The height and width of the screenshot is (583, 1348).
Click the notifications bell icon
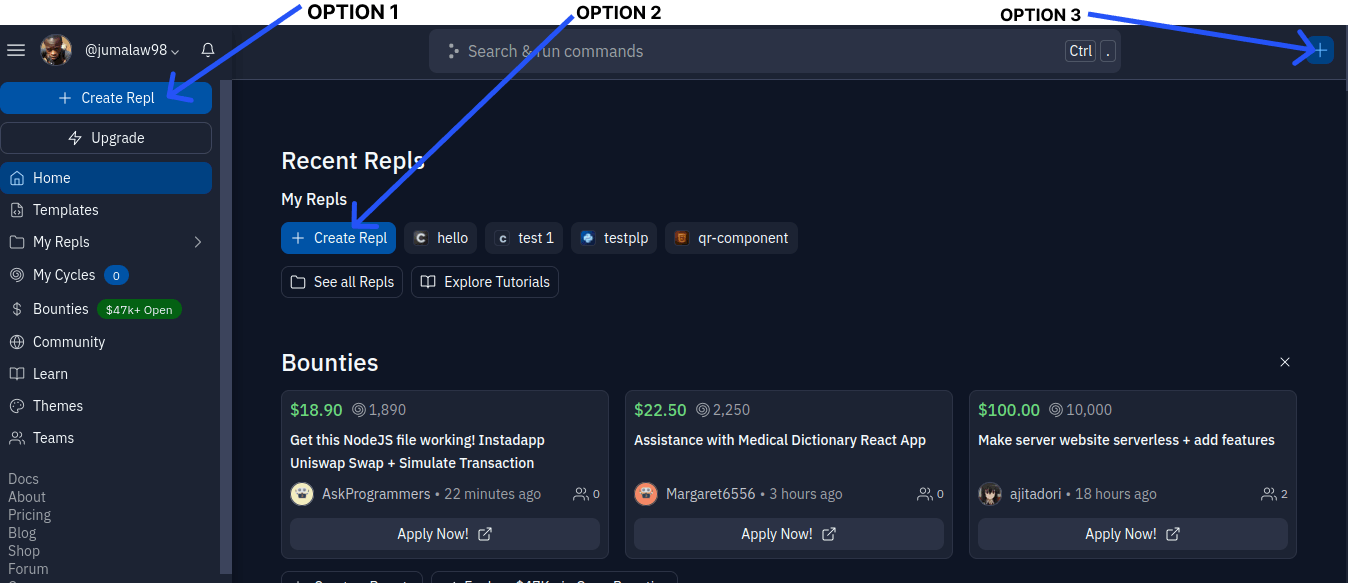208,50
